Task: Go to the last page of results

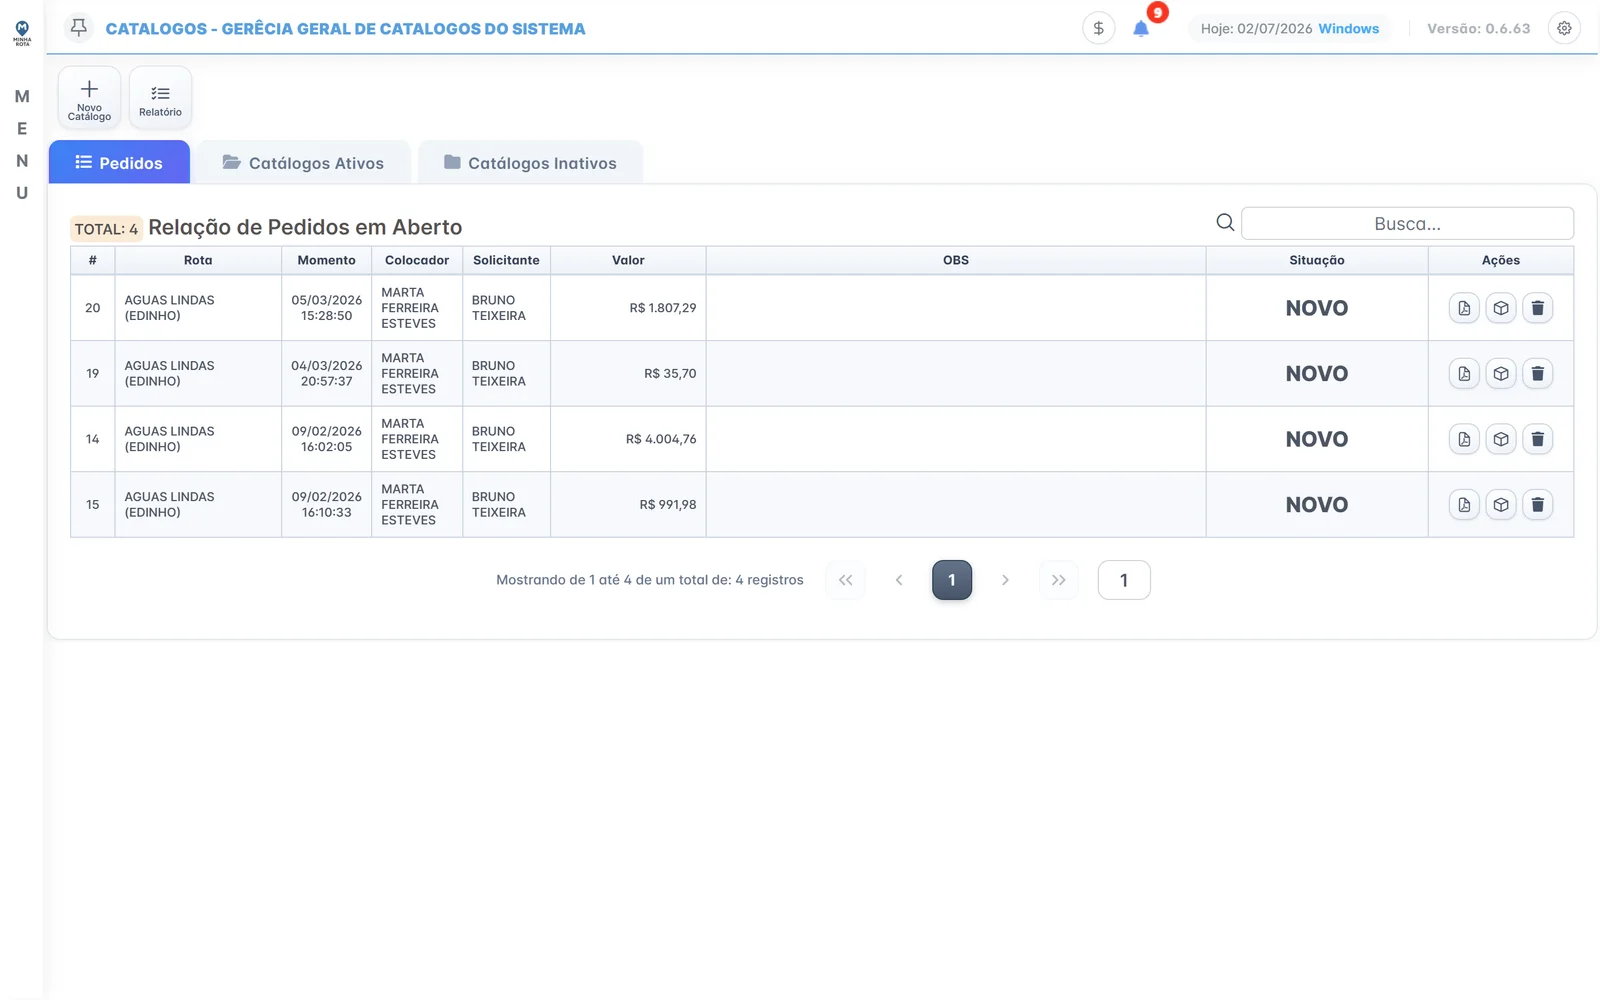Action: click(x=1058, y=580)
